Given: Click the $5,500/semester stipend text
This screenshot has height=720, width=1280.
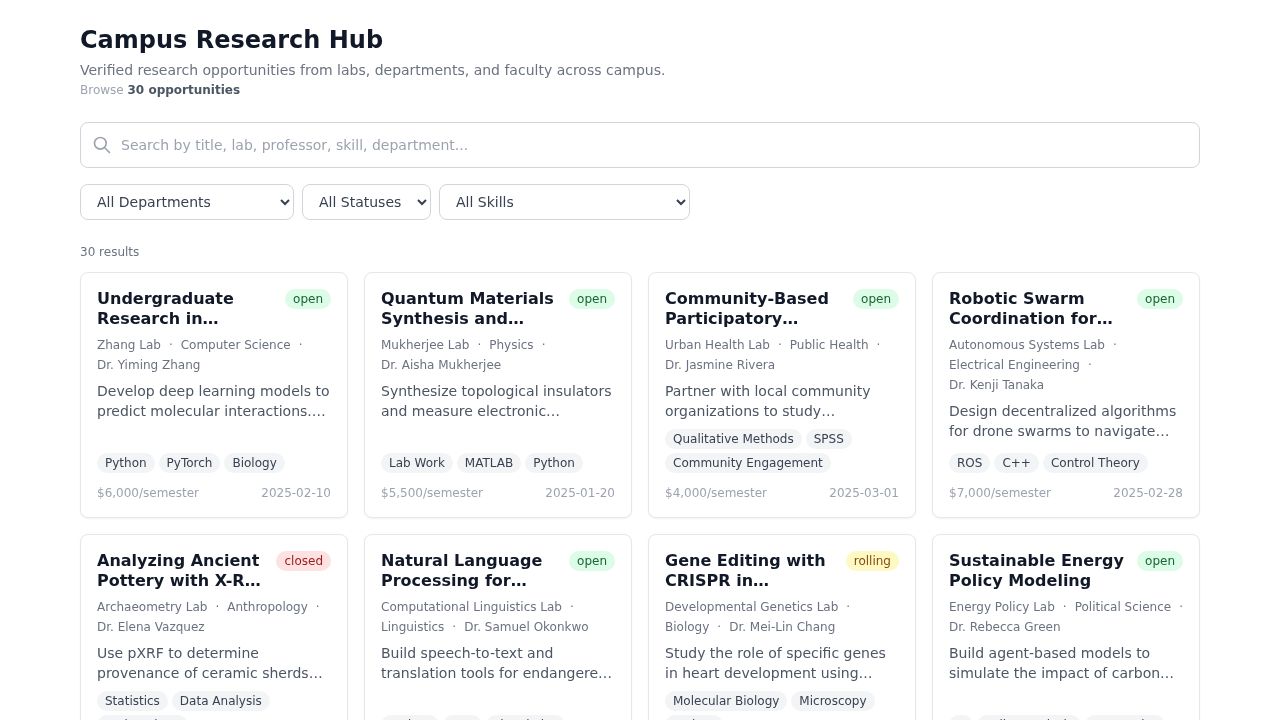Looking at the screenshot, I should click(432, 493).
